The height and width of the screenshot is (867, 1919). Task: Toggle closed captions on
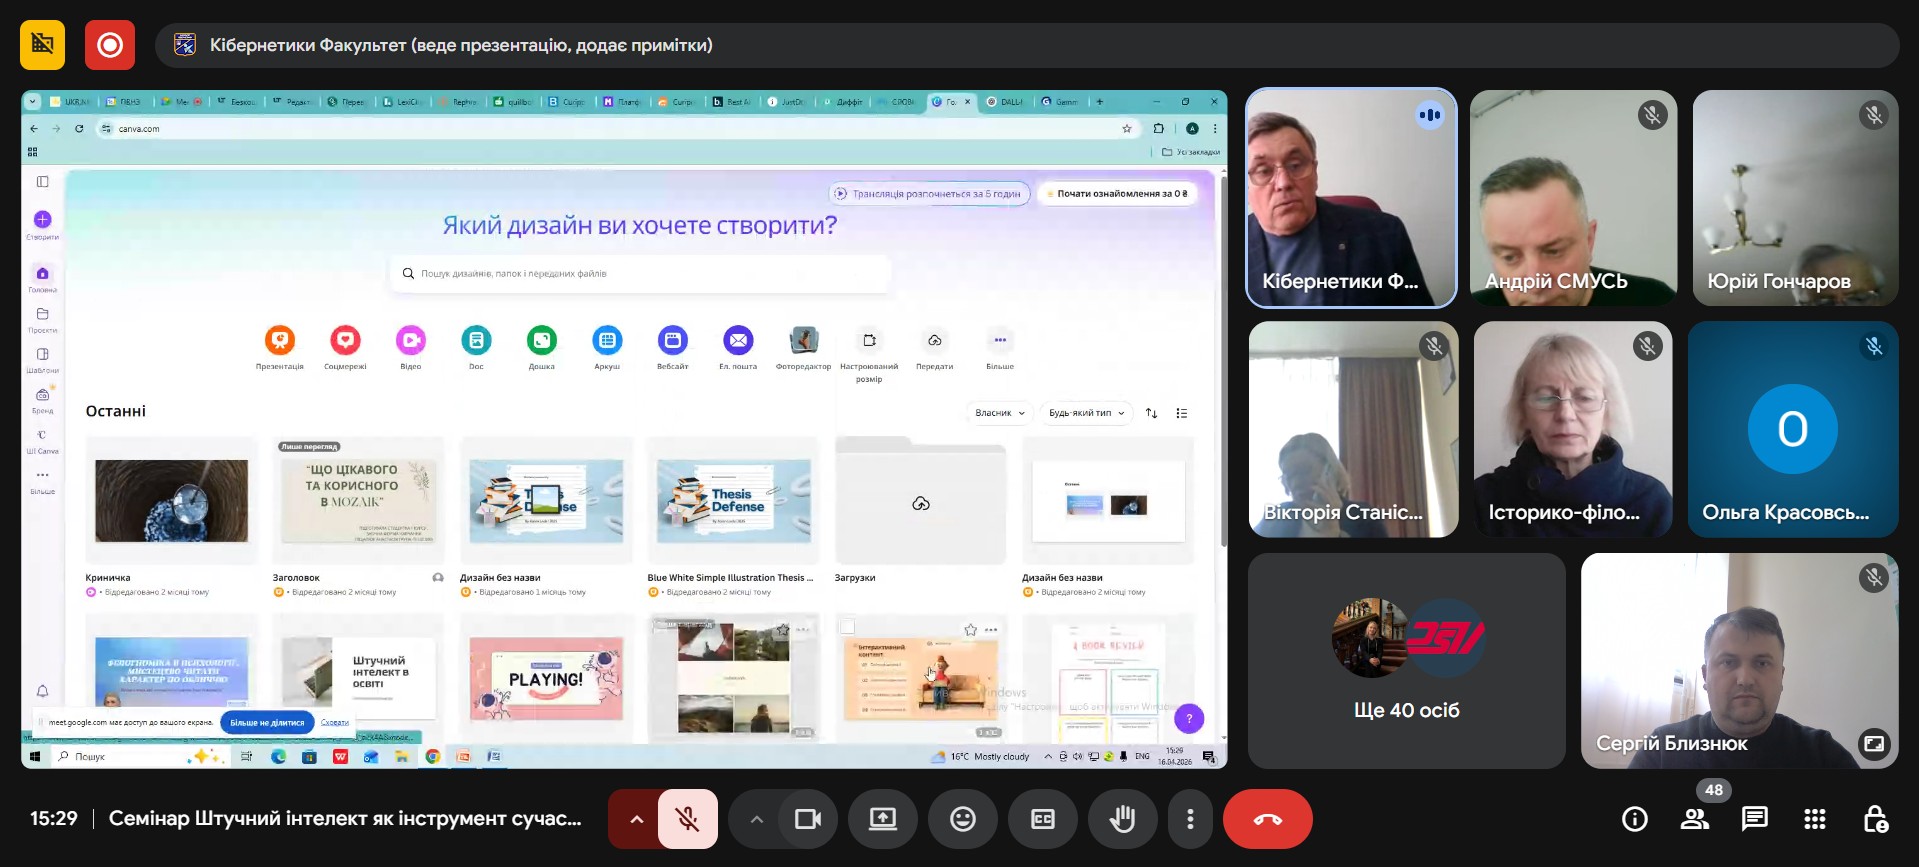click(1042, 819)
